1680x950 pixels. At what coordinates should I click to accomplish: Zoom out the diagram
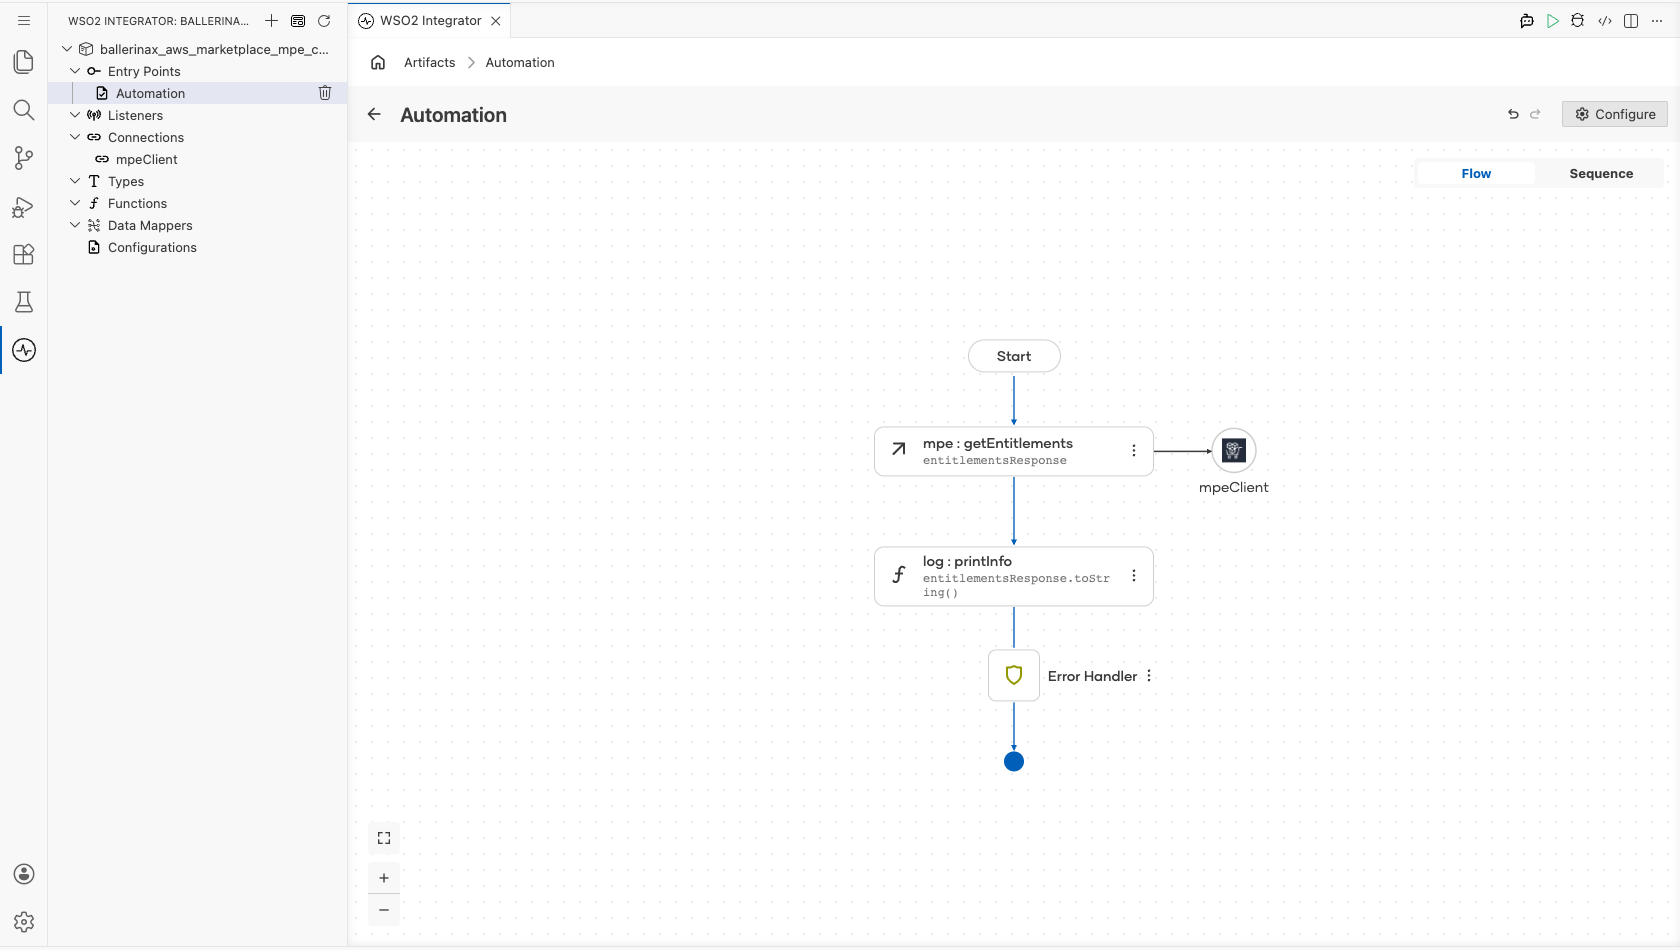coord(384,910)
